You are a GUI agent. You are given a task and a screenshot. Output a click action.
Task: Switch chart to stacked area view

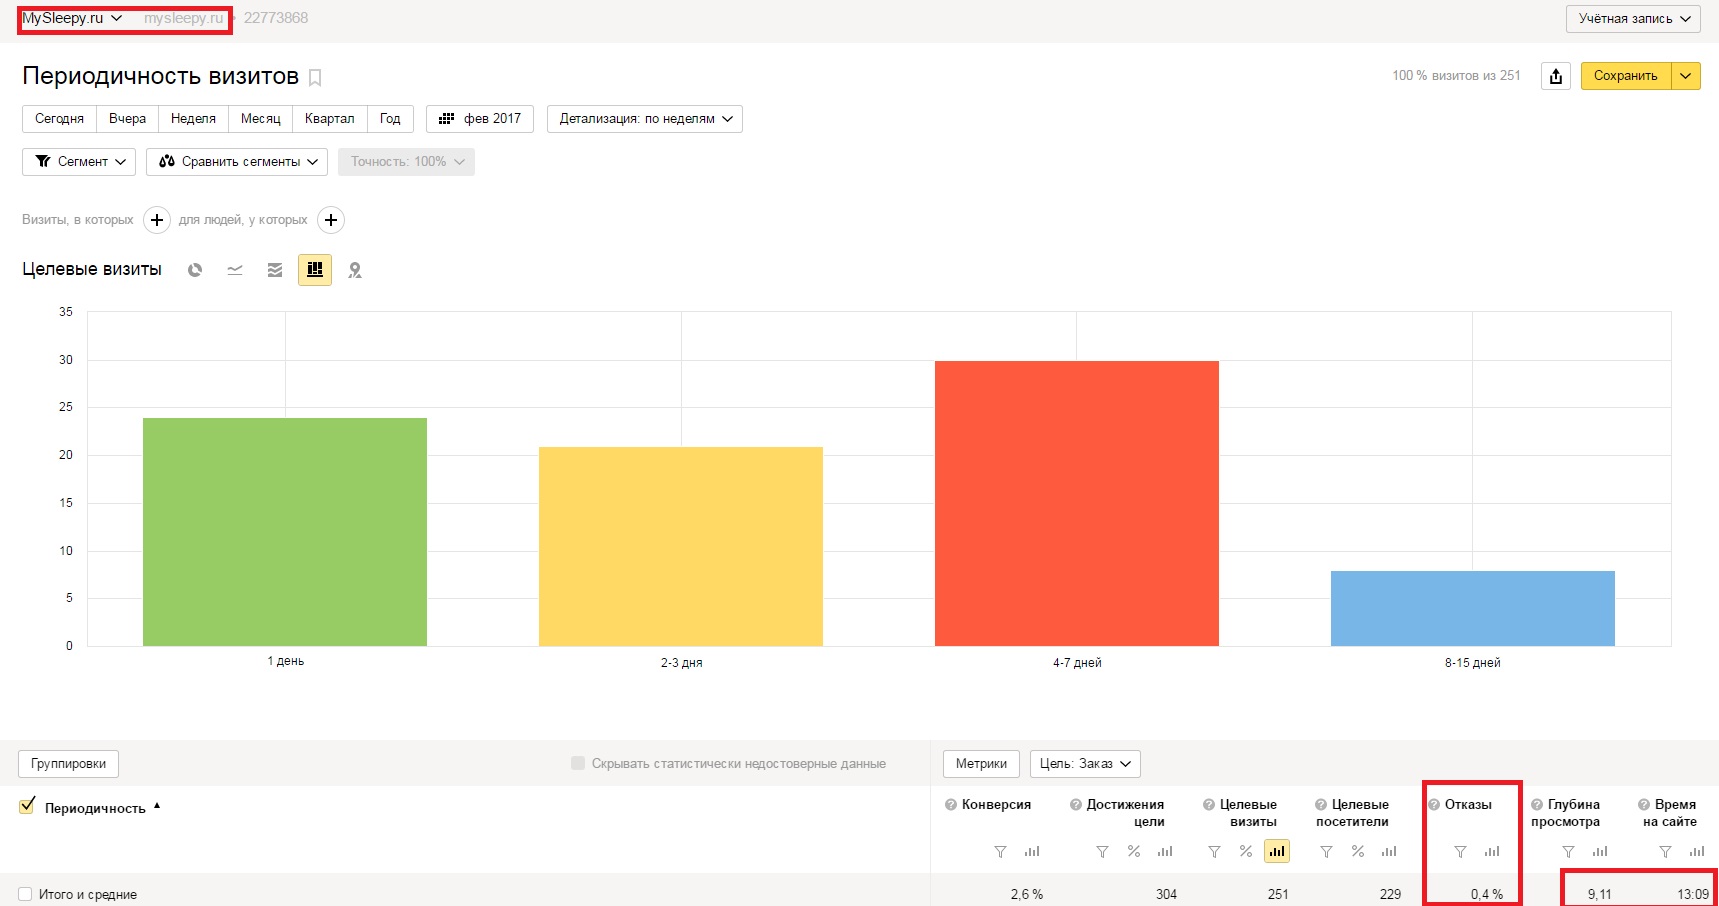point(275,270)
